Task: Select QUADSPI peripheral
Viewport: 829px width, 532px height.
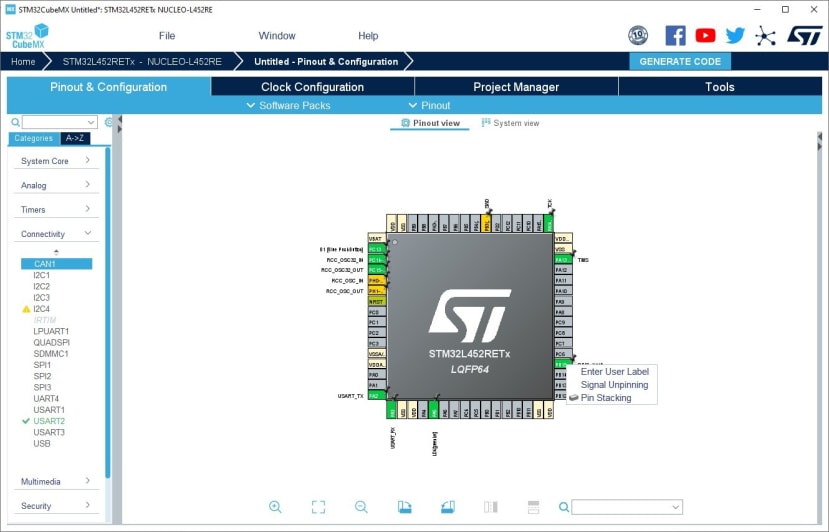Action: pos(51,342)
